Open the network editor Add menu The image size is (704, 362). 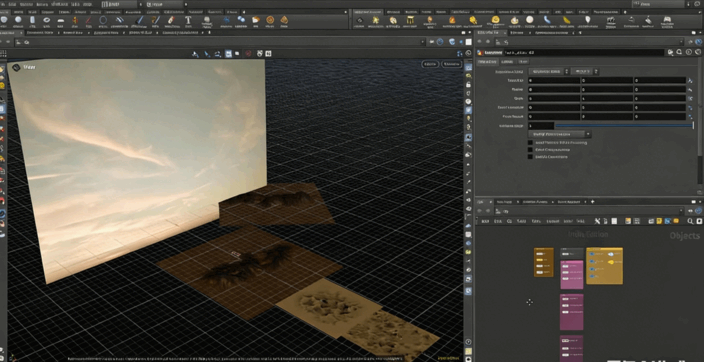click(485, 221)
